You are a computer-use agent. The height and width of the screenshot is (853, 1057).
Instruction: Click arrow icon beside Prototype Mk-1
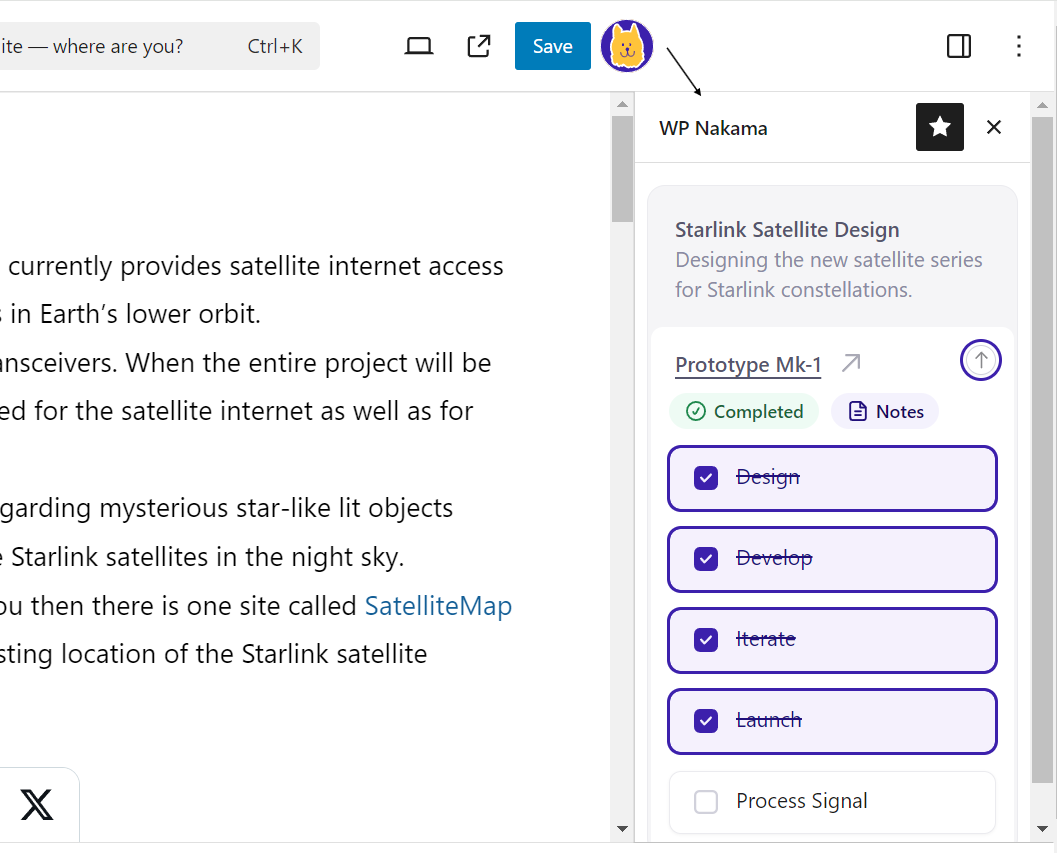(x=851, y=363)
